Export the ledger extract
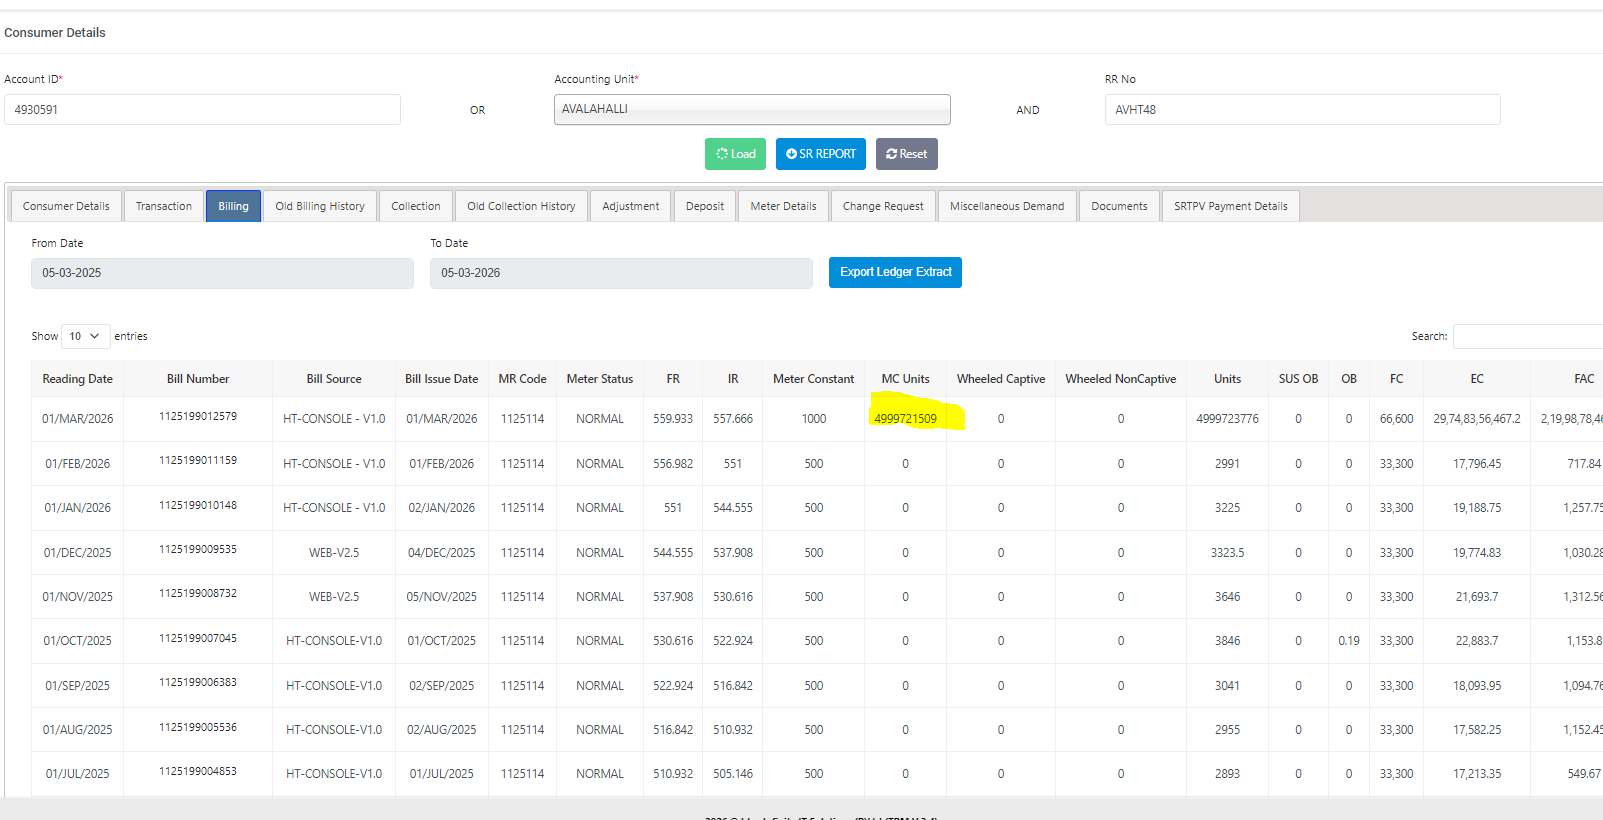This screenshot has height=820, width=1603. pos(895,272)
